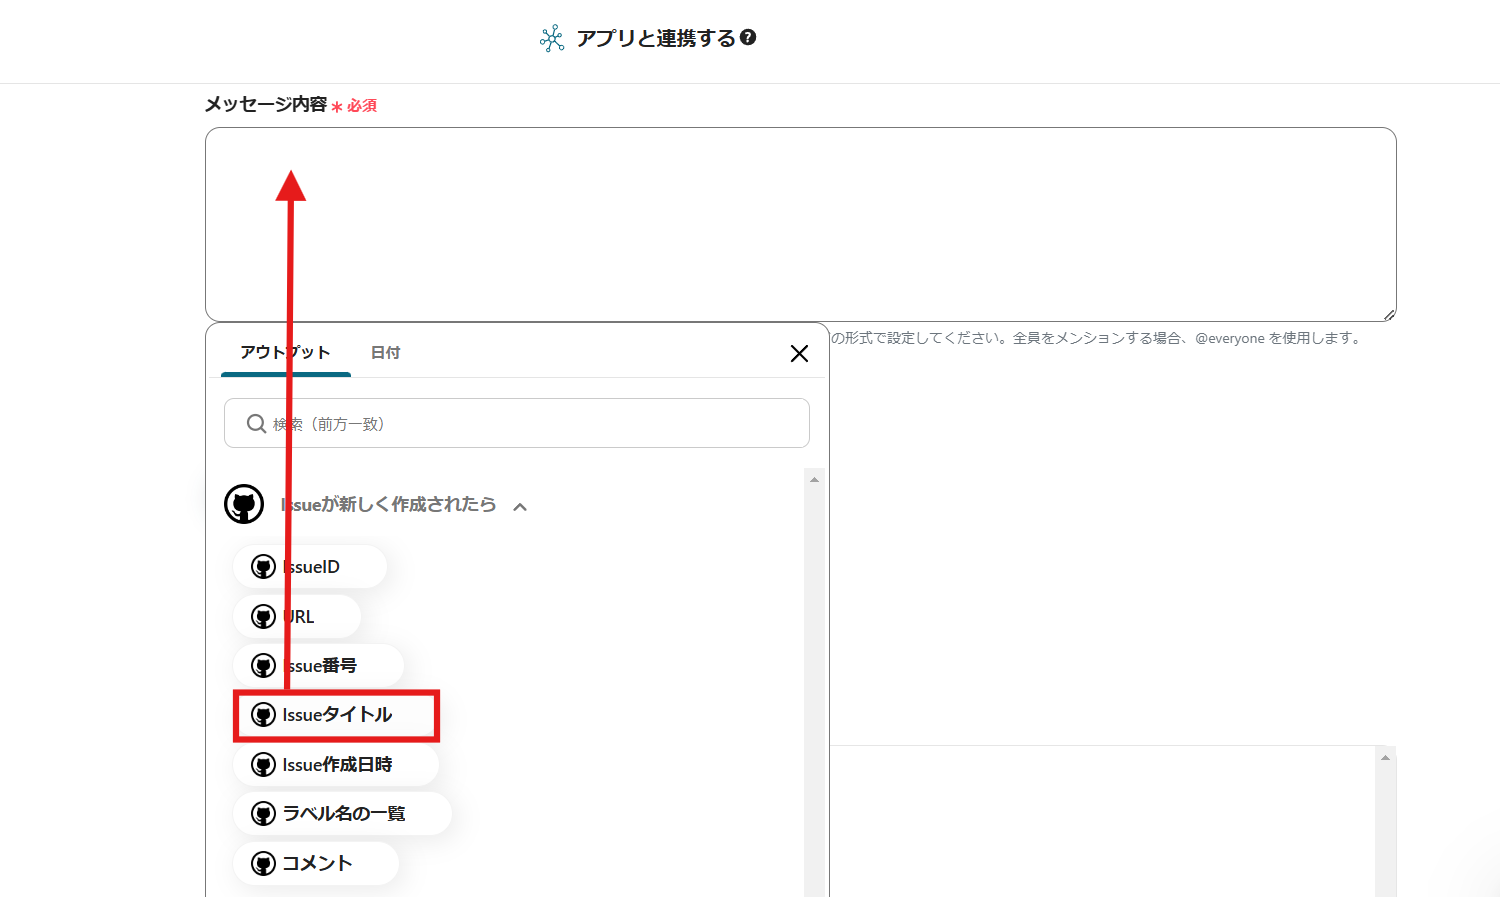
Task: Insert the ラベル名の一覧 output chip
Action: pyautogui.click(x=342, y=813)
